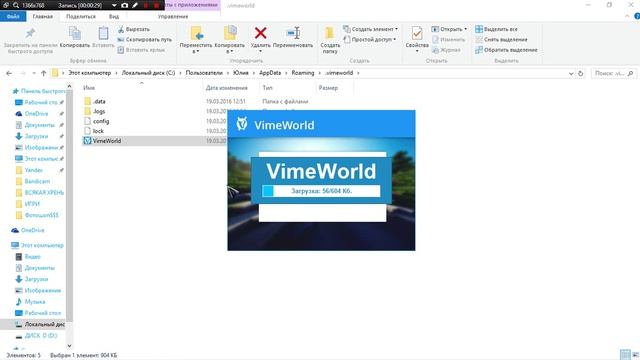Choose Вставить ярлык in ribbon

pyautogui.click(x=141, y=50)
